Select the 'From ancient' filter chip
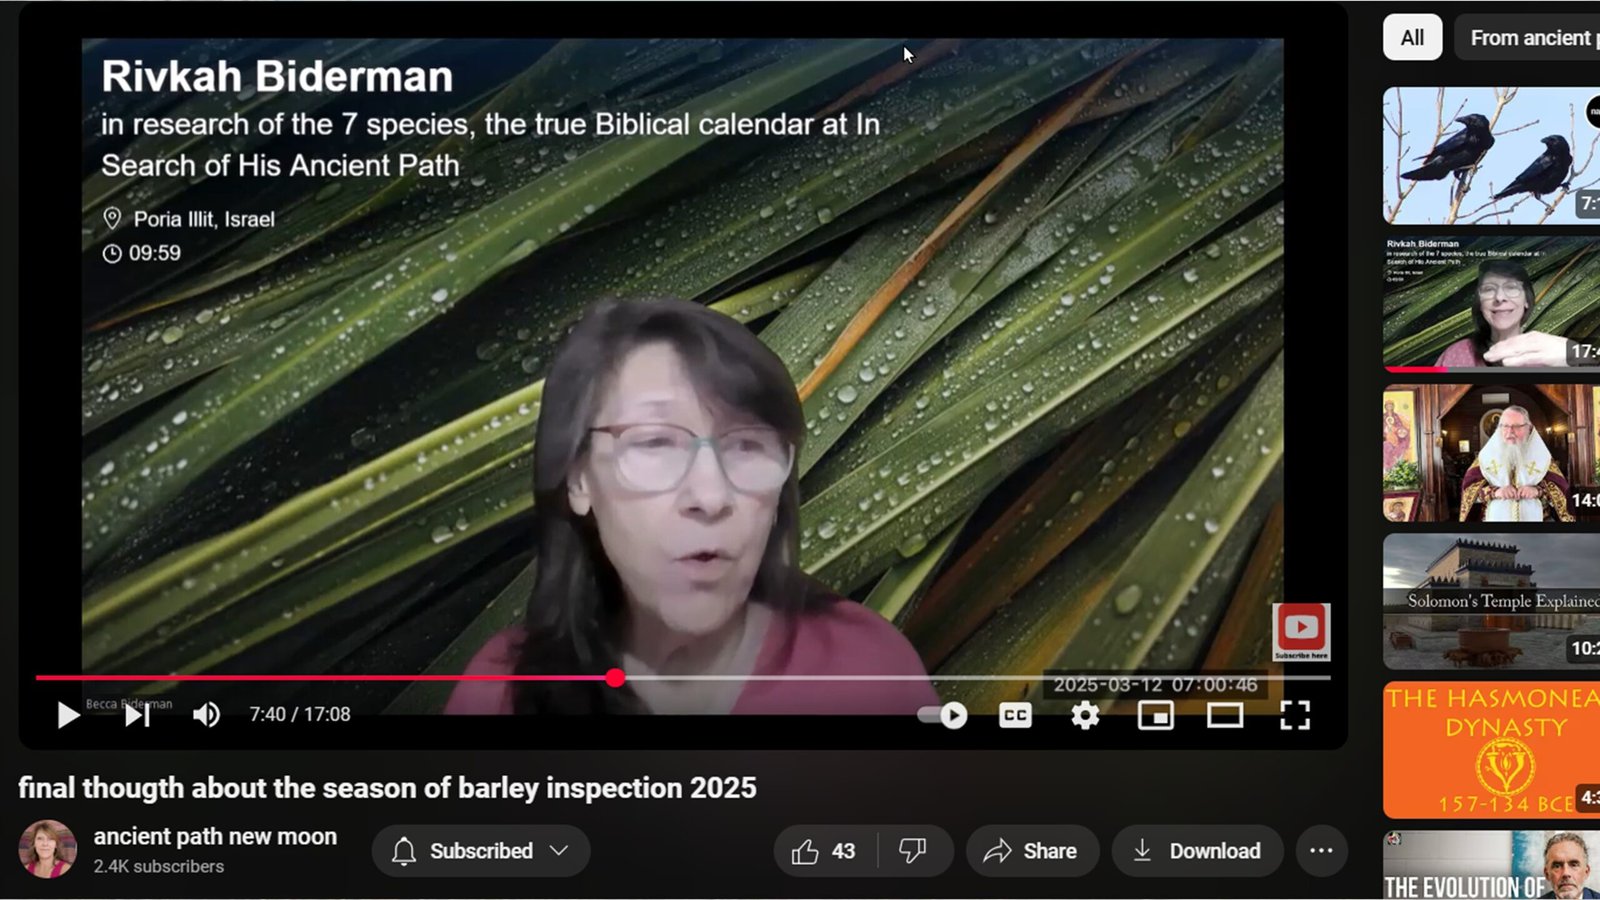The height and width of the screenshot is (900, 1600). coord(1528,38)
